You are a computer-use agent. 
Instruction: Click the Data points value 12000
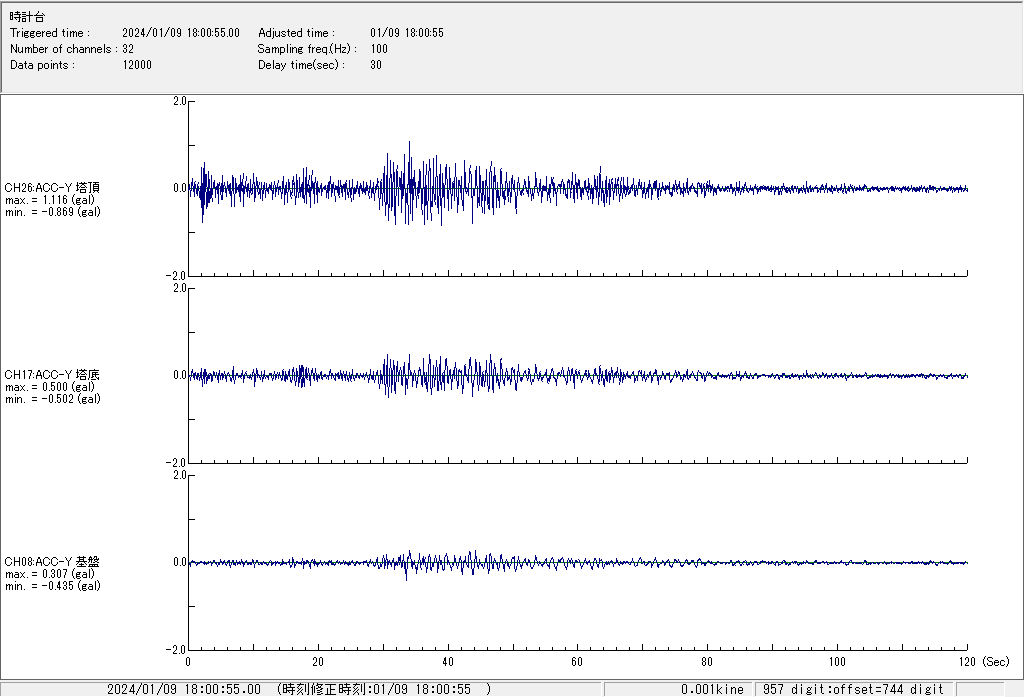(137, 65)
